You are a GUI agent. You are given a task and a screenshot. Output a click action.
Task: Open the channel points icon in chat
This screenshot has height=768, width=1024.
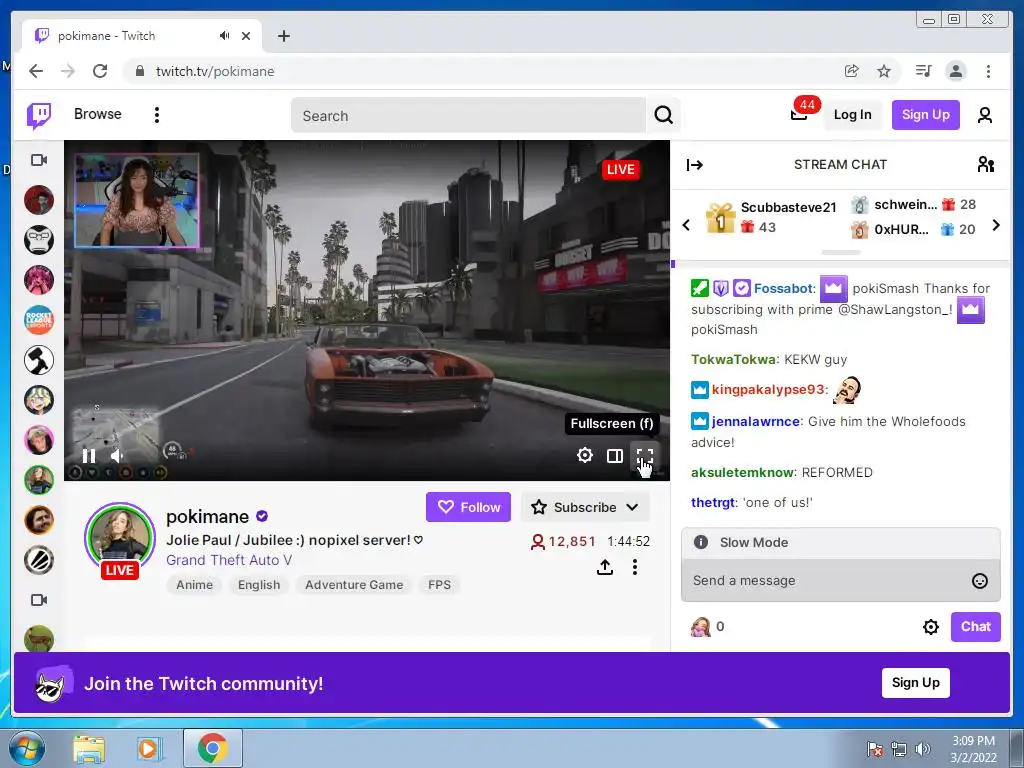tap(700, 627)
